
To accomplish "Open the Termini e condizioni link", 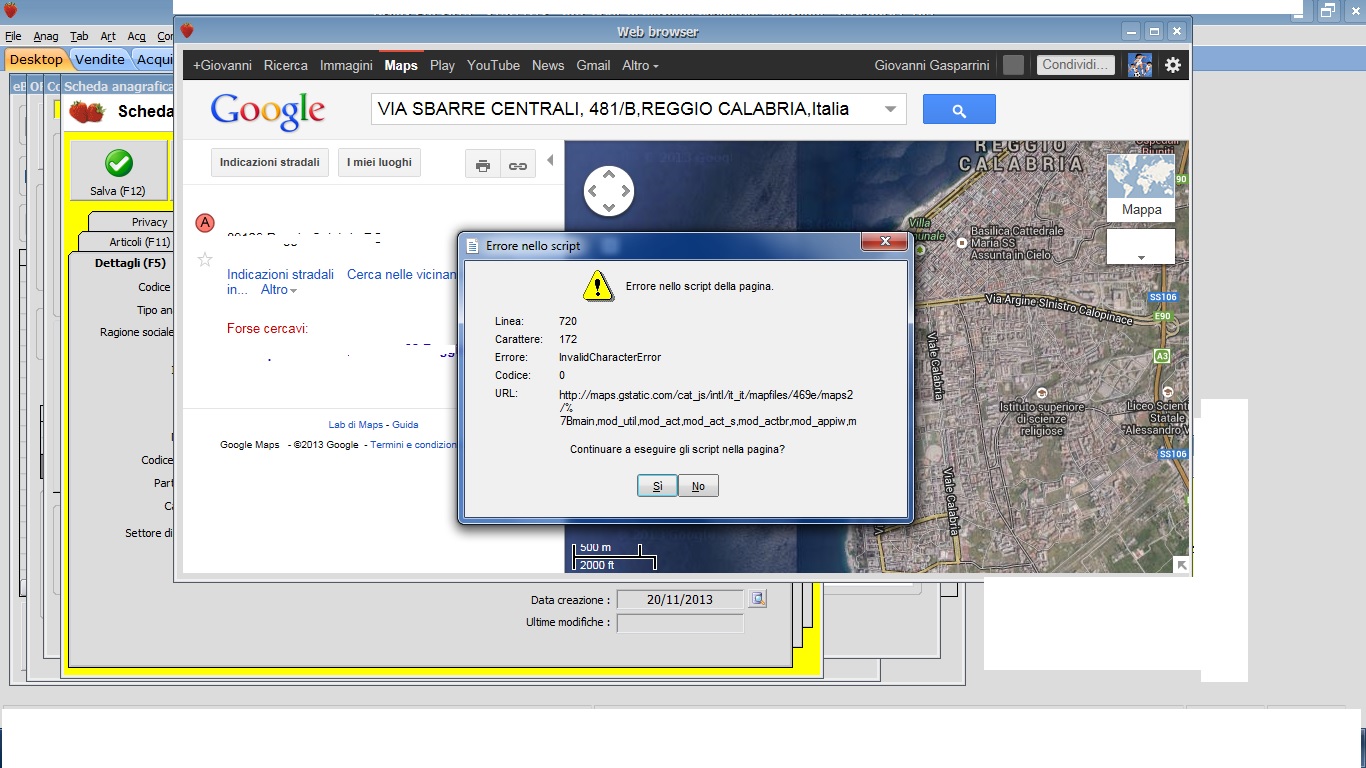I will click(414, 445).
